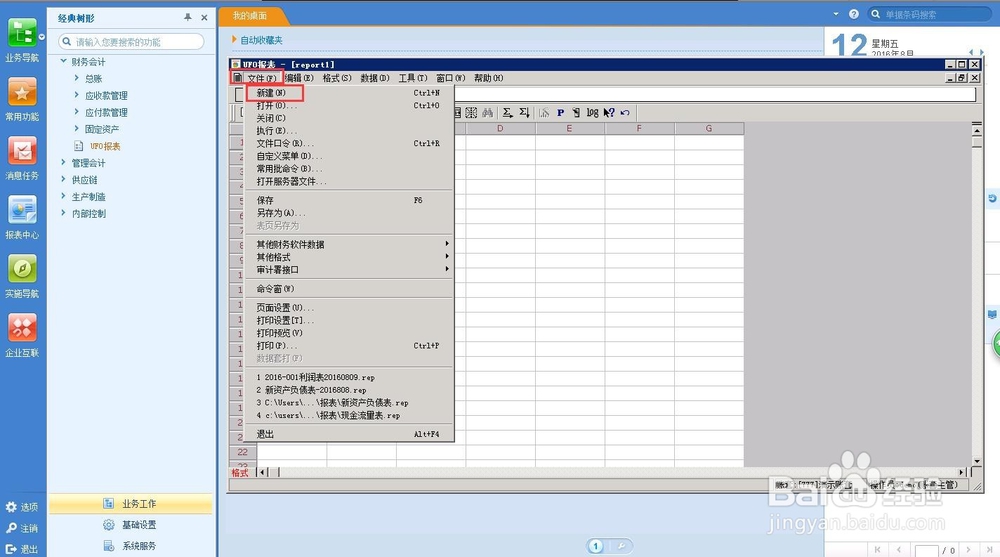
Task: Open the 文件 menu
Action: click(x=262, y=78)
